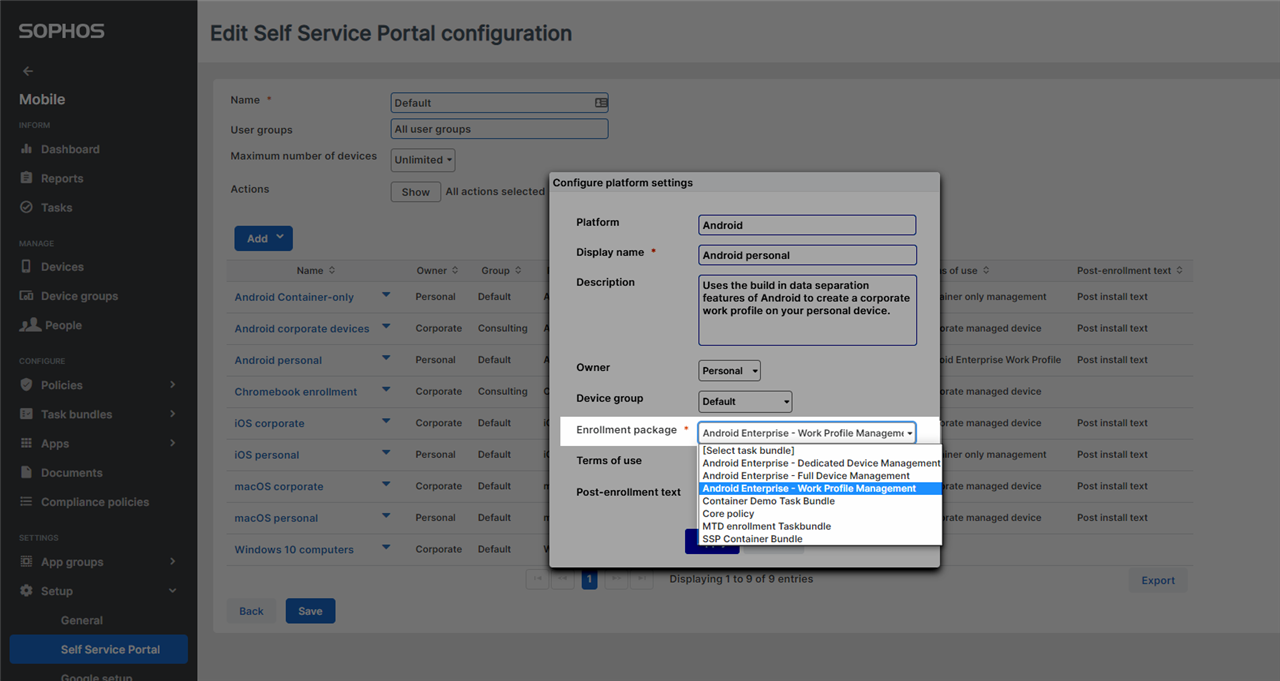Click the Enrollment package combo box
The image size is (1280, 681).
[807, 433]
